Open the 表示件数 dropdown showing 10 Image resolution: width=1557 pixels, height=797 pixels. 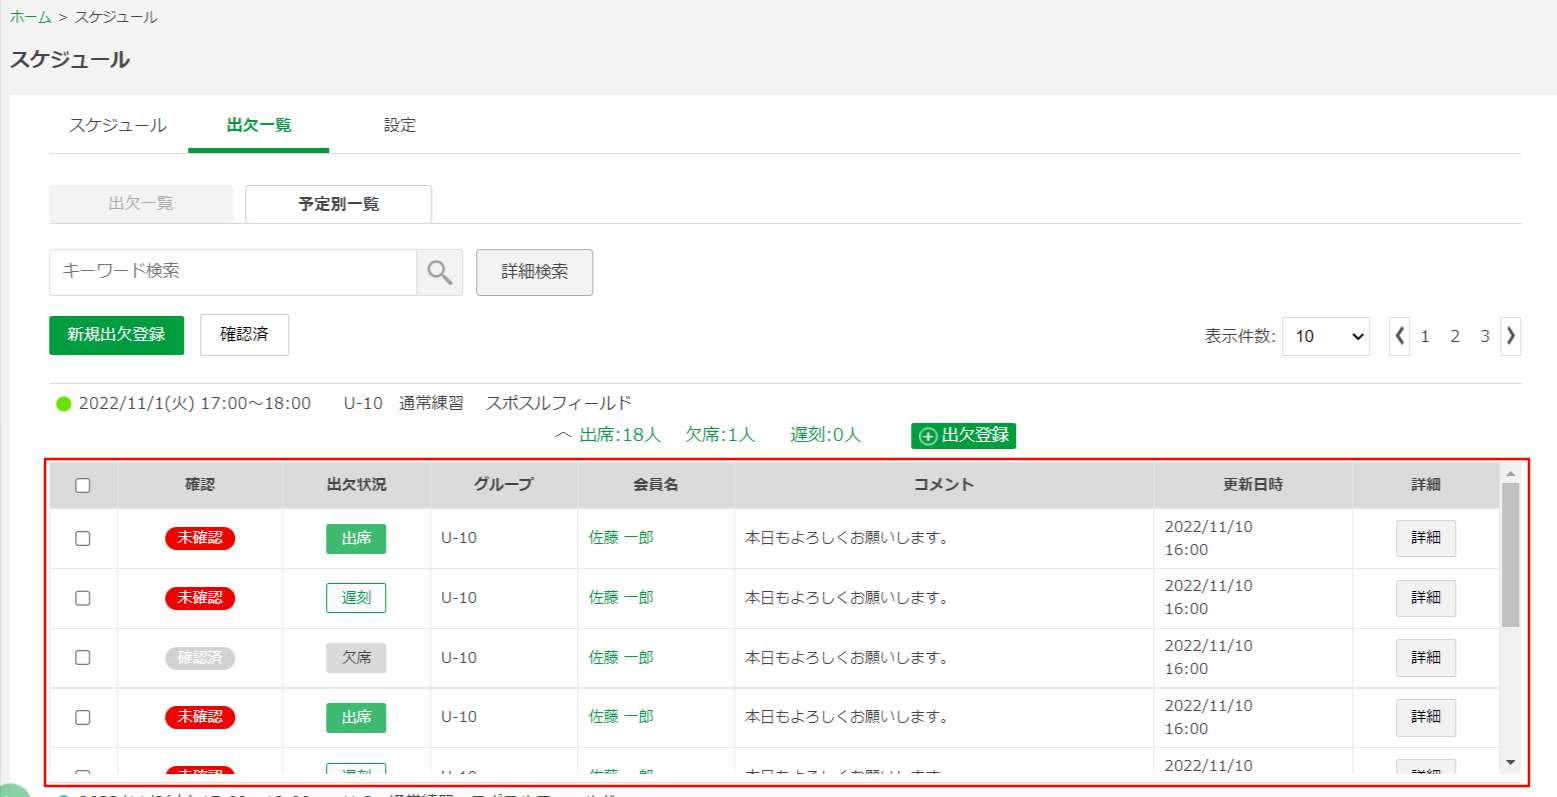coord(1326,336)
